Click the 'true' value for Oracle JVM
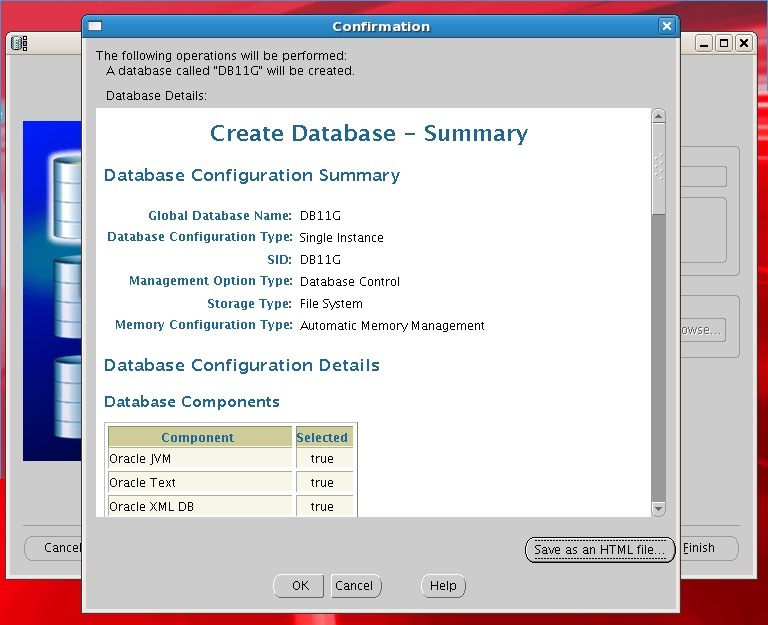 coord(324,458)
